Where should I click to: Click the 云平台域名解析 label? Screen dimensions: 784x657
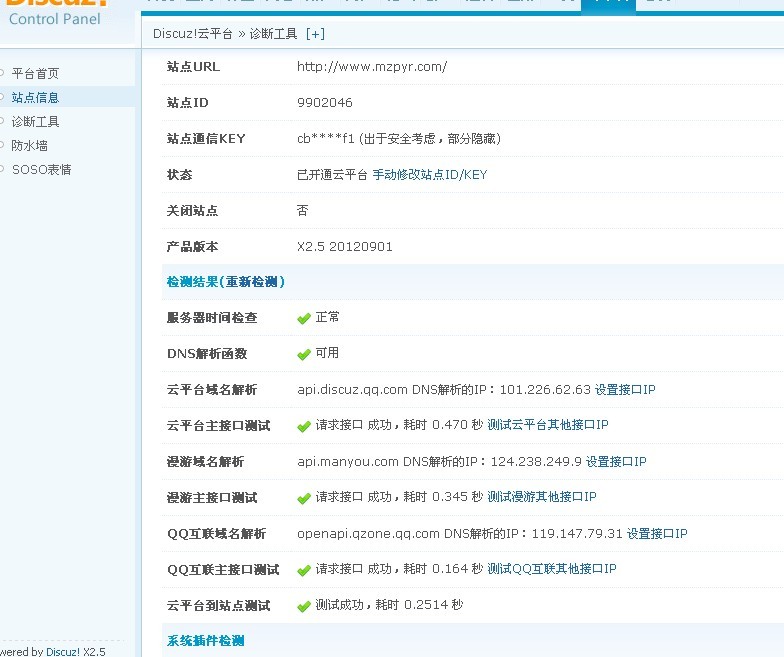click(x=212, y=390)
